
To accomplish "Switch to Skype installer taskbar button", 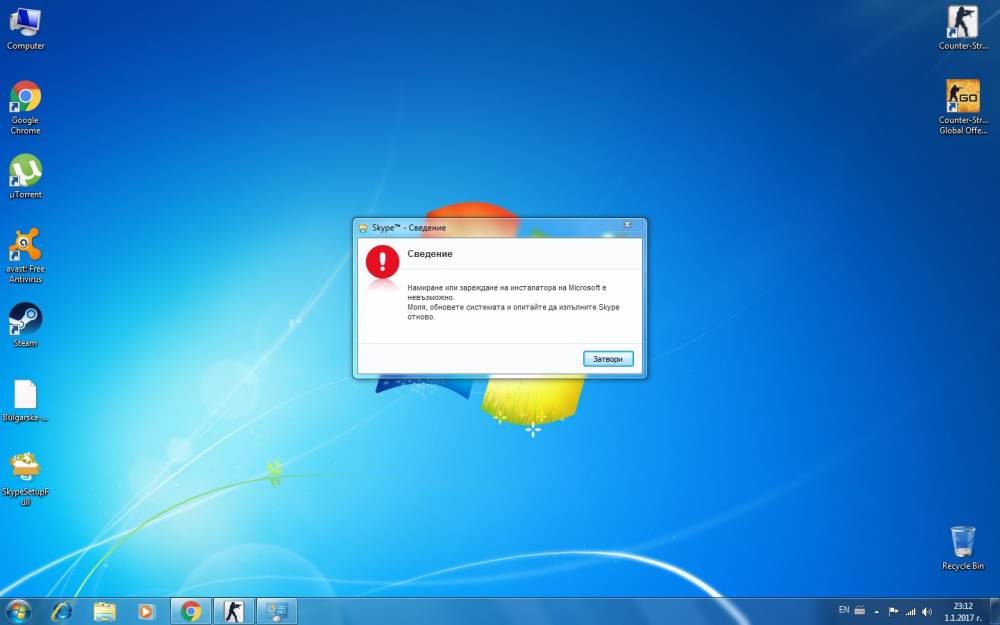I will 277,612.
